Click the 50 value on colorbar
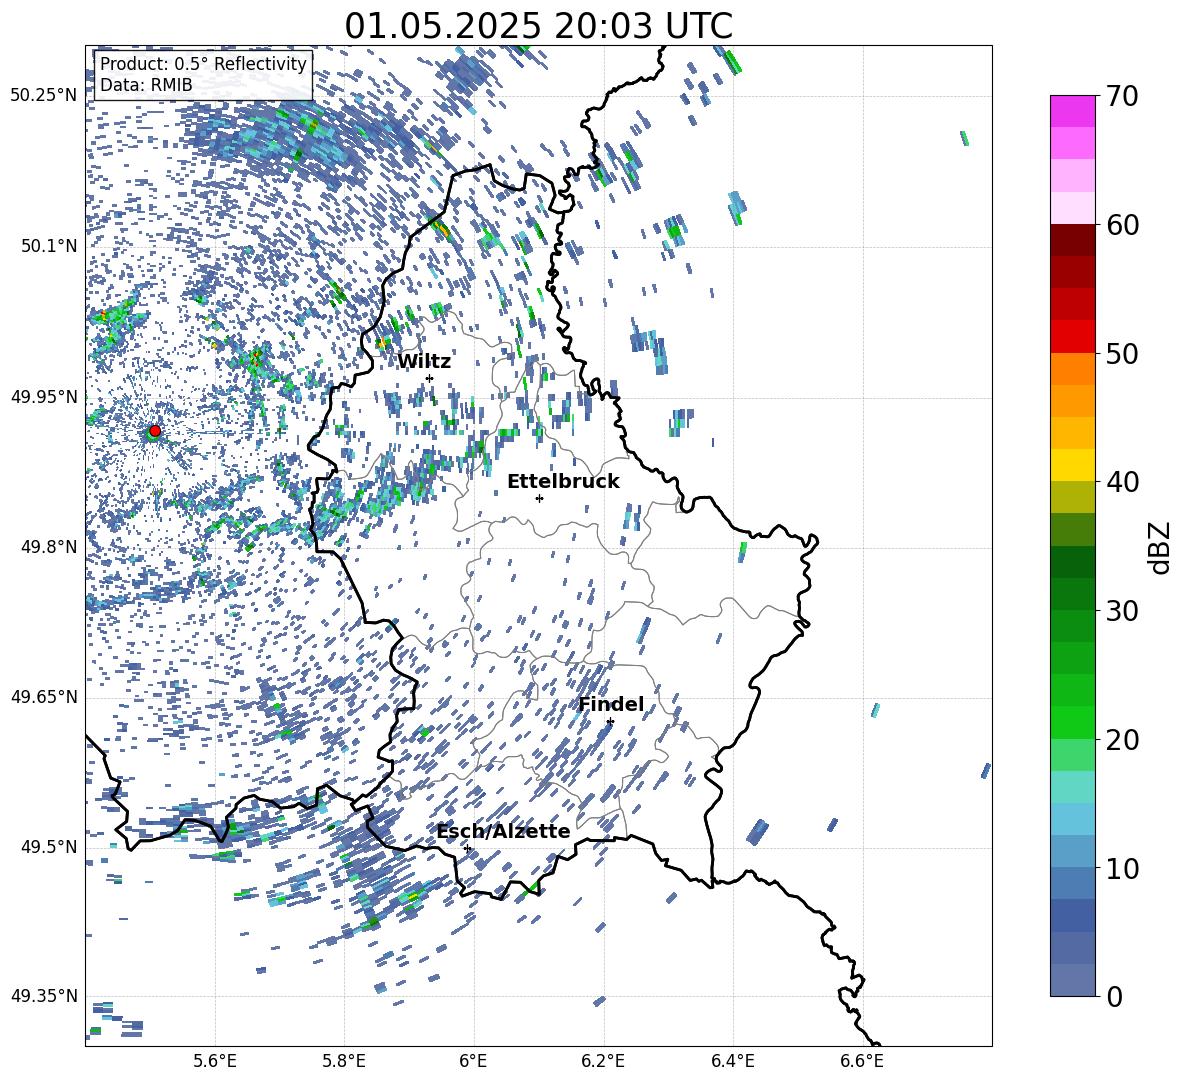Image resolution: width=1184 pixels, height=1081 pixels. click(1122, 353)
